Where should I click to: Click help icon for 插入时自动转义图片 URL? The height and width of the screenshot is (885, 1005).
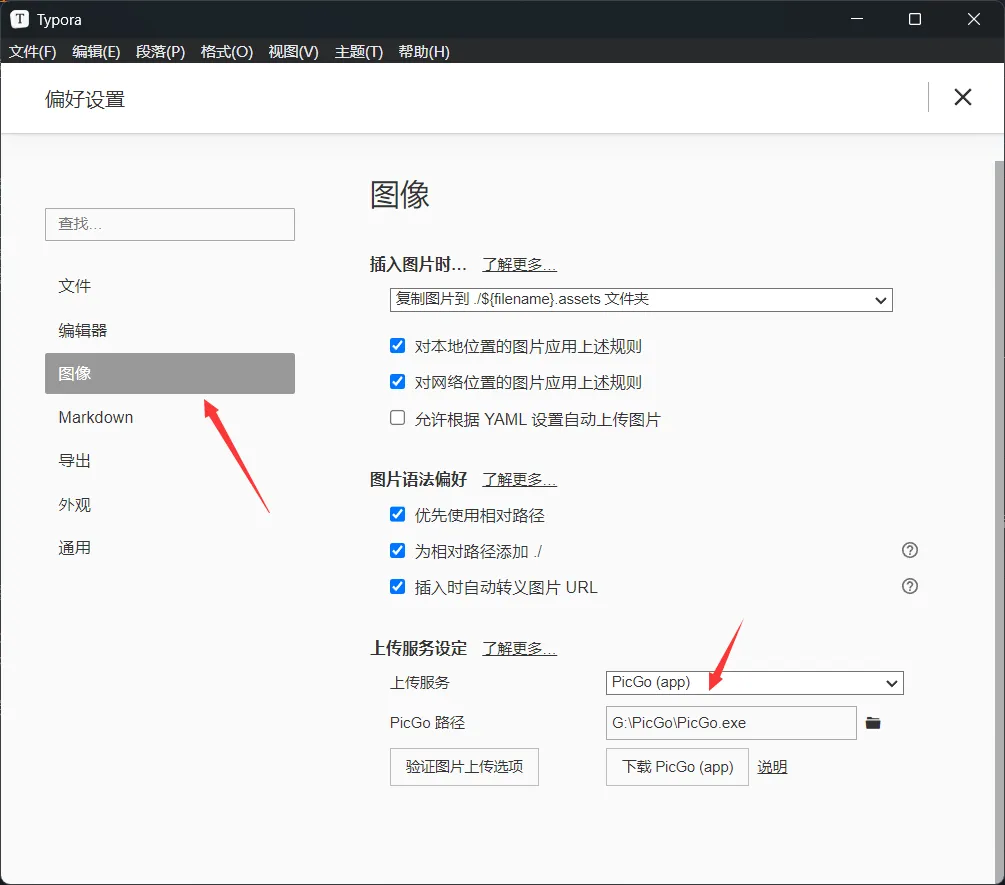click(x=909, y=586)
